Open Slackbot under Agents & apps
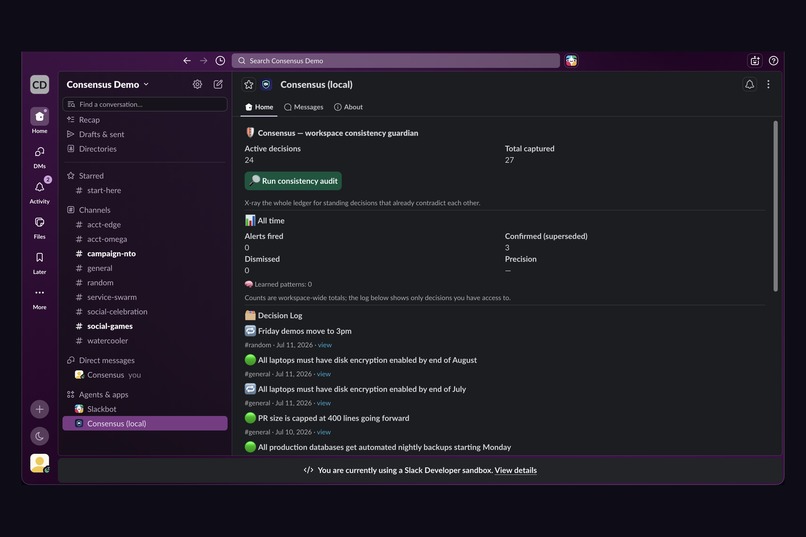 click(144, 409)
